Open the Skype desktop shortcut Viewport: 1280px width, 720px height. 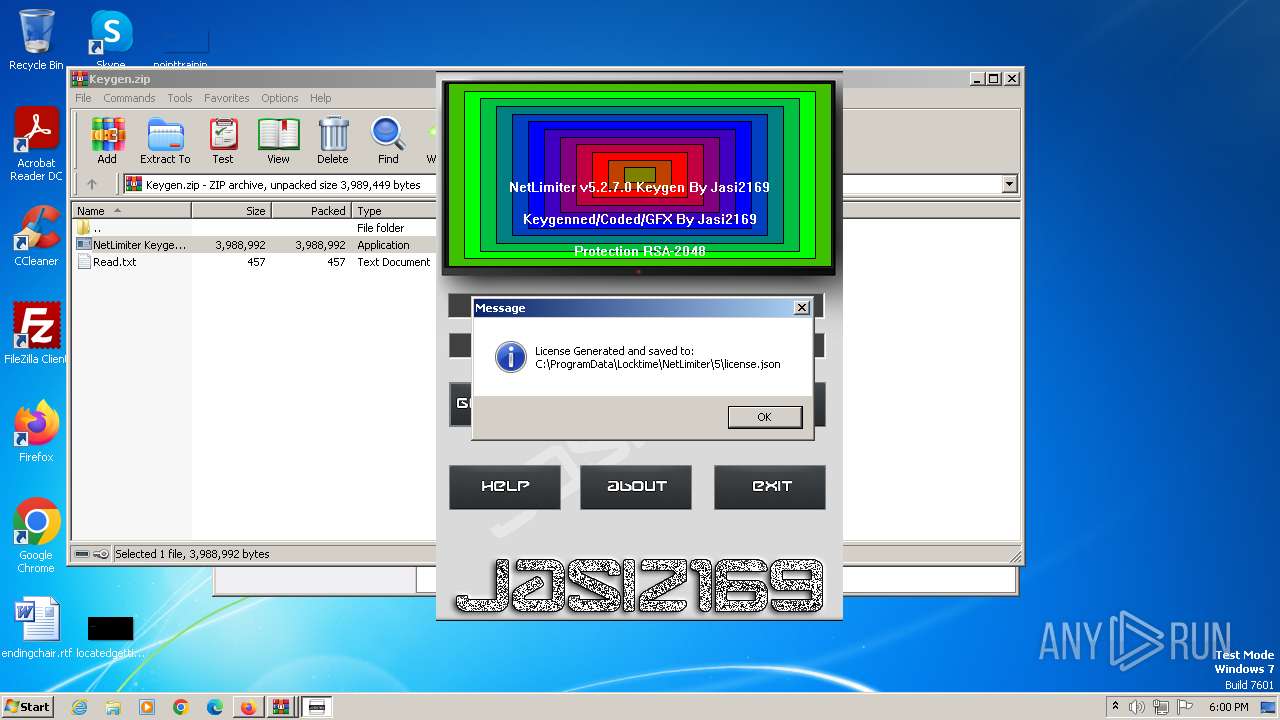pos(111,39)
